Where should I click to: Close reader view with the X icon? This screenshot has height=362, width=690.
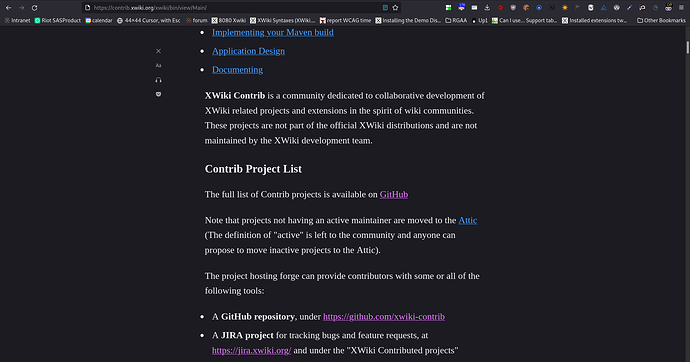click(158, 51)
